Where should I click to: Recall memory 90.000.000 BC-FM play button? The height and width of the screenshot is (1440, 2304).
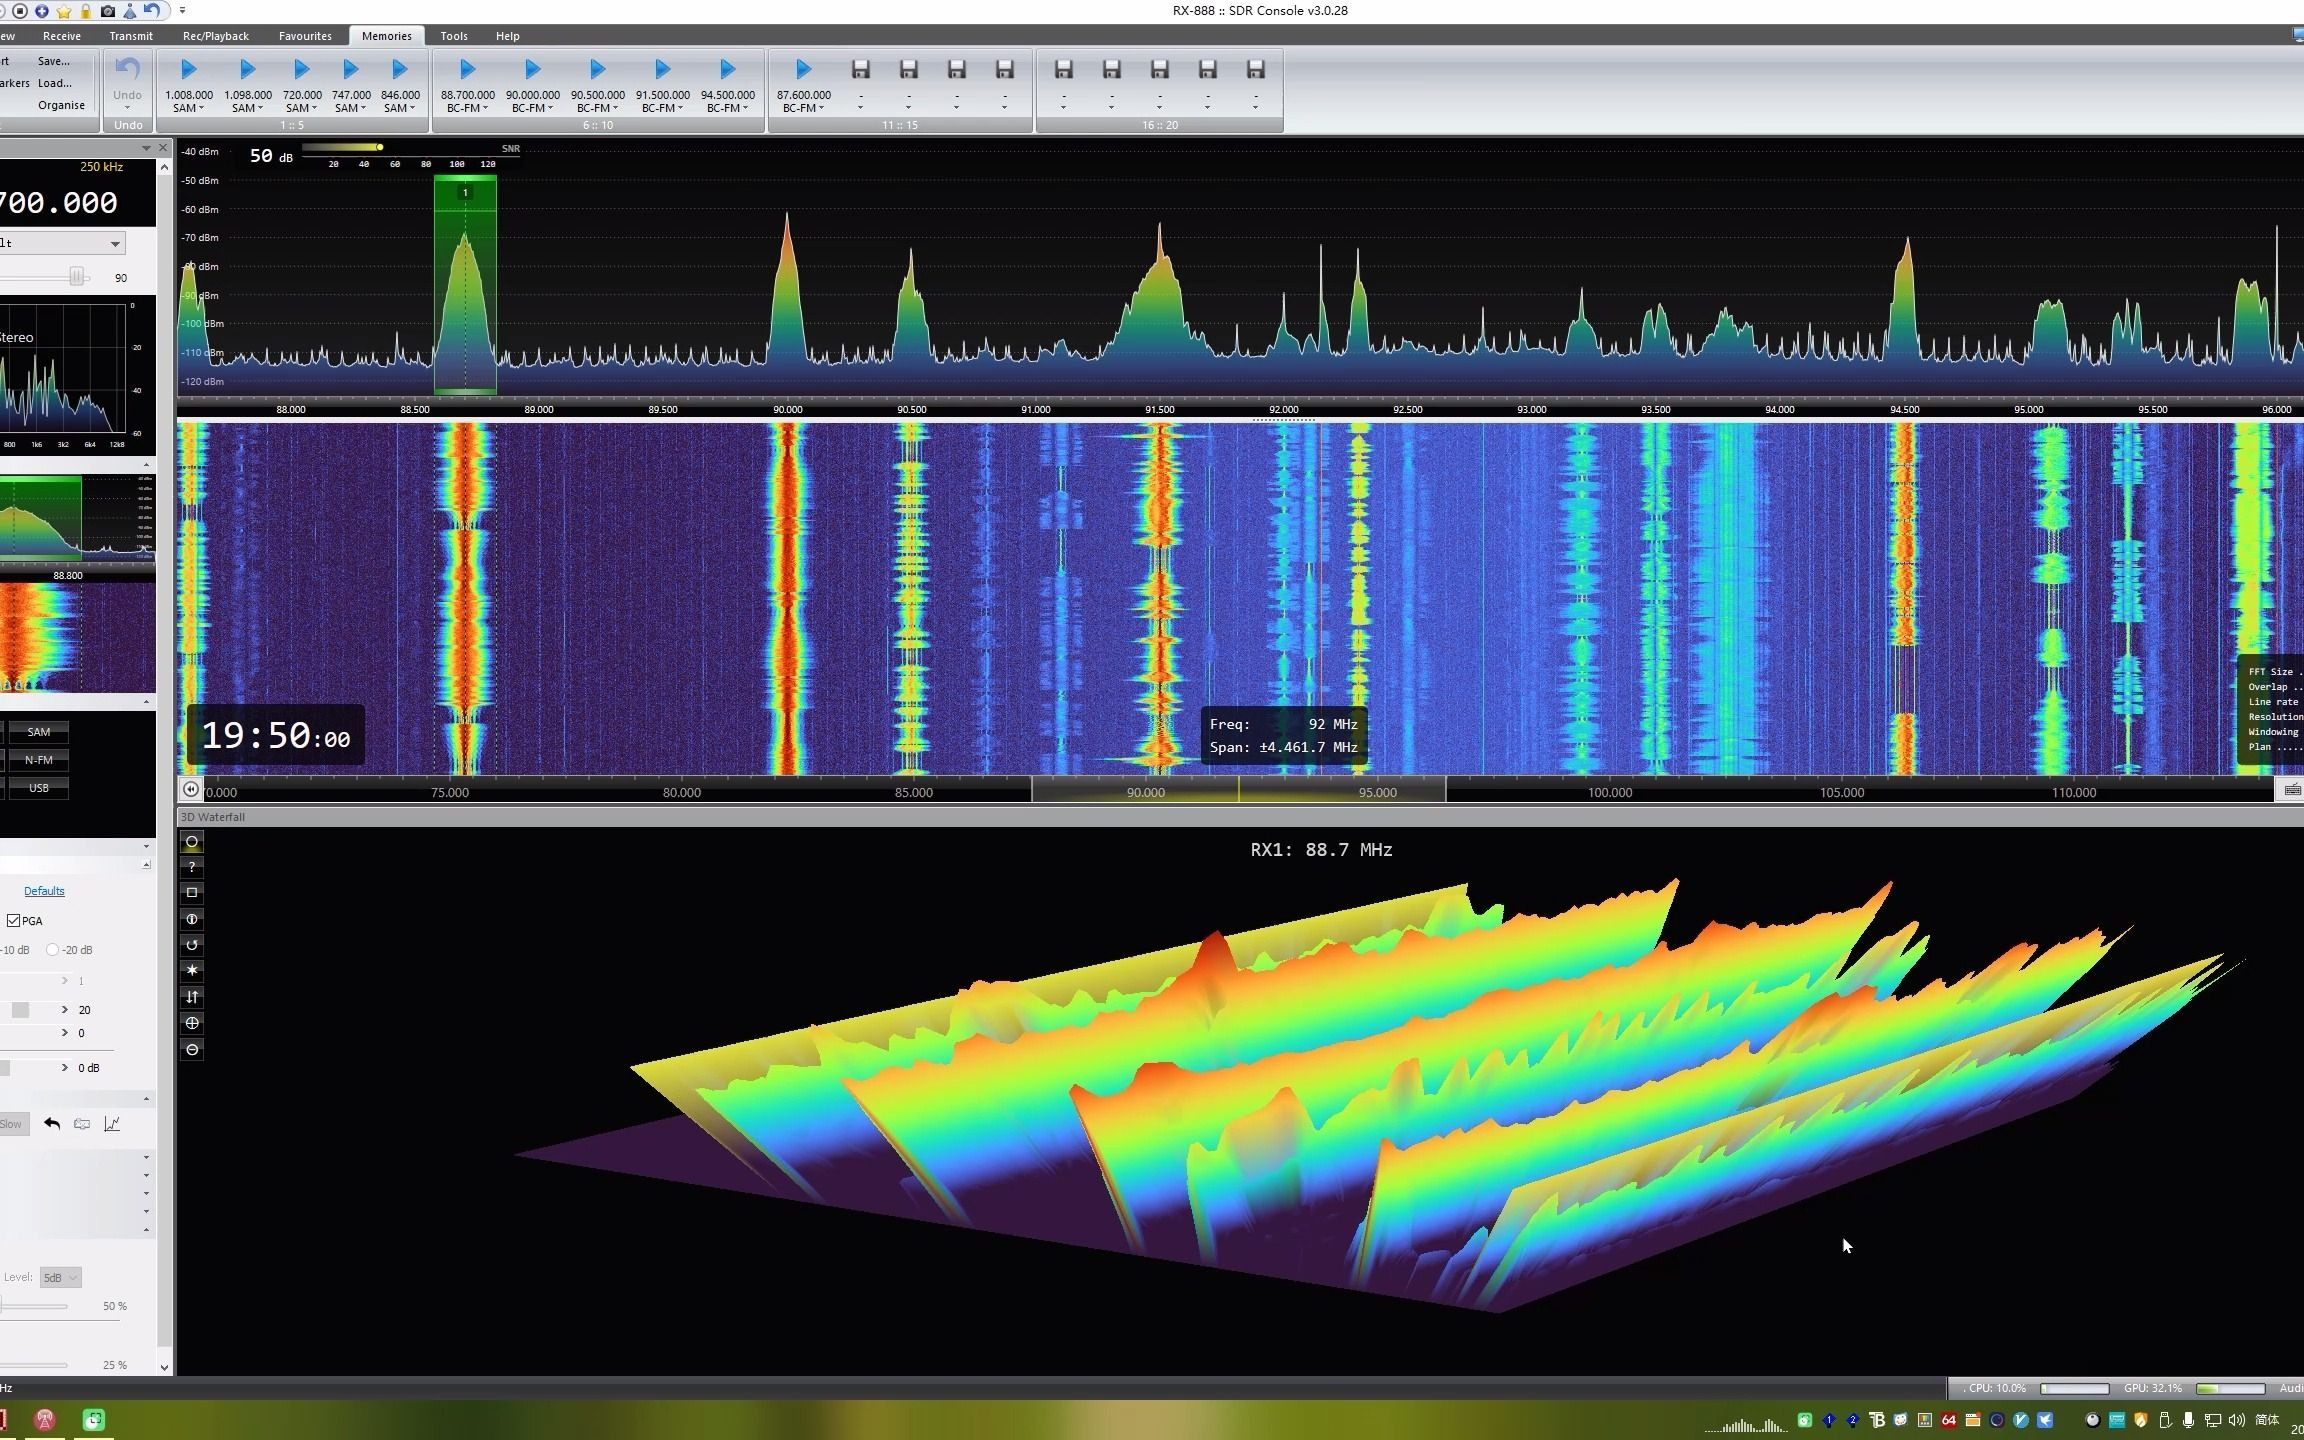pos(532,69)
